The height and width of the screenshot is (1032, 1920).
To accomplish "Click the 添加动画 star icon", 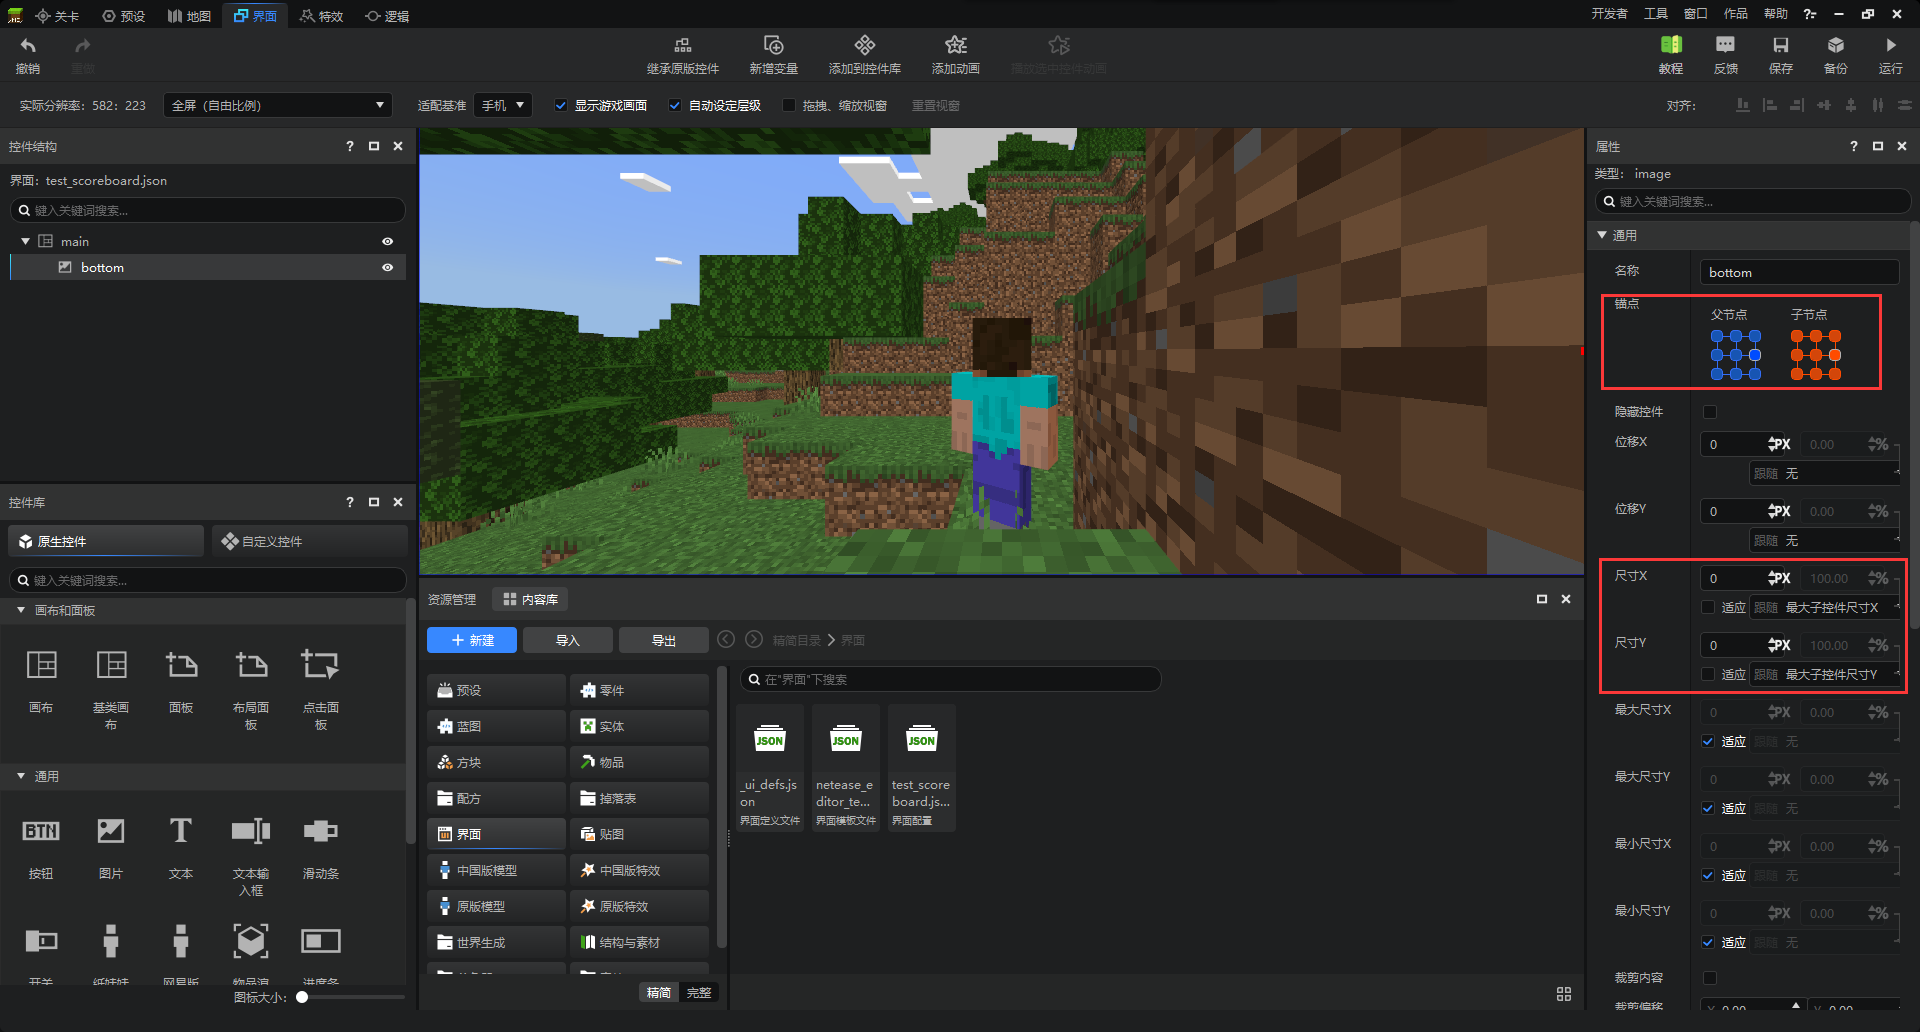I will coord(956,45).
